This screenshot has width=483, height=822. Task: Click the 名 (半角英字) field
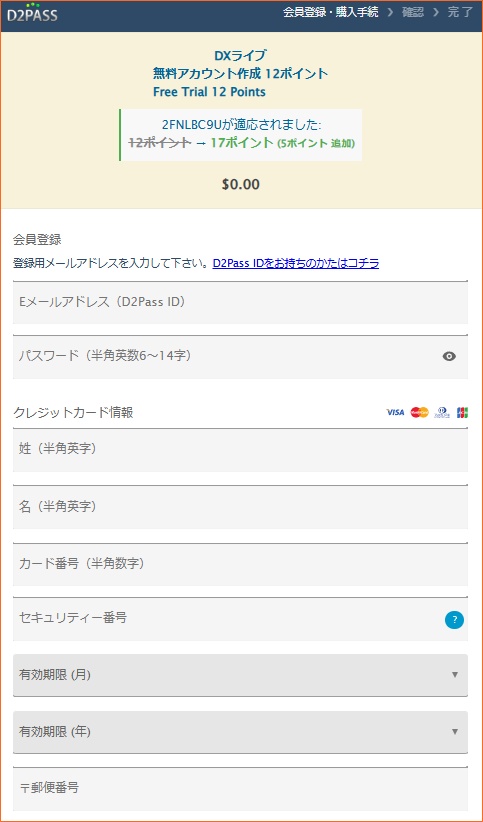click(240, 507)
